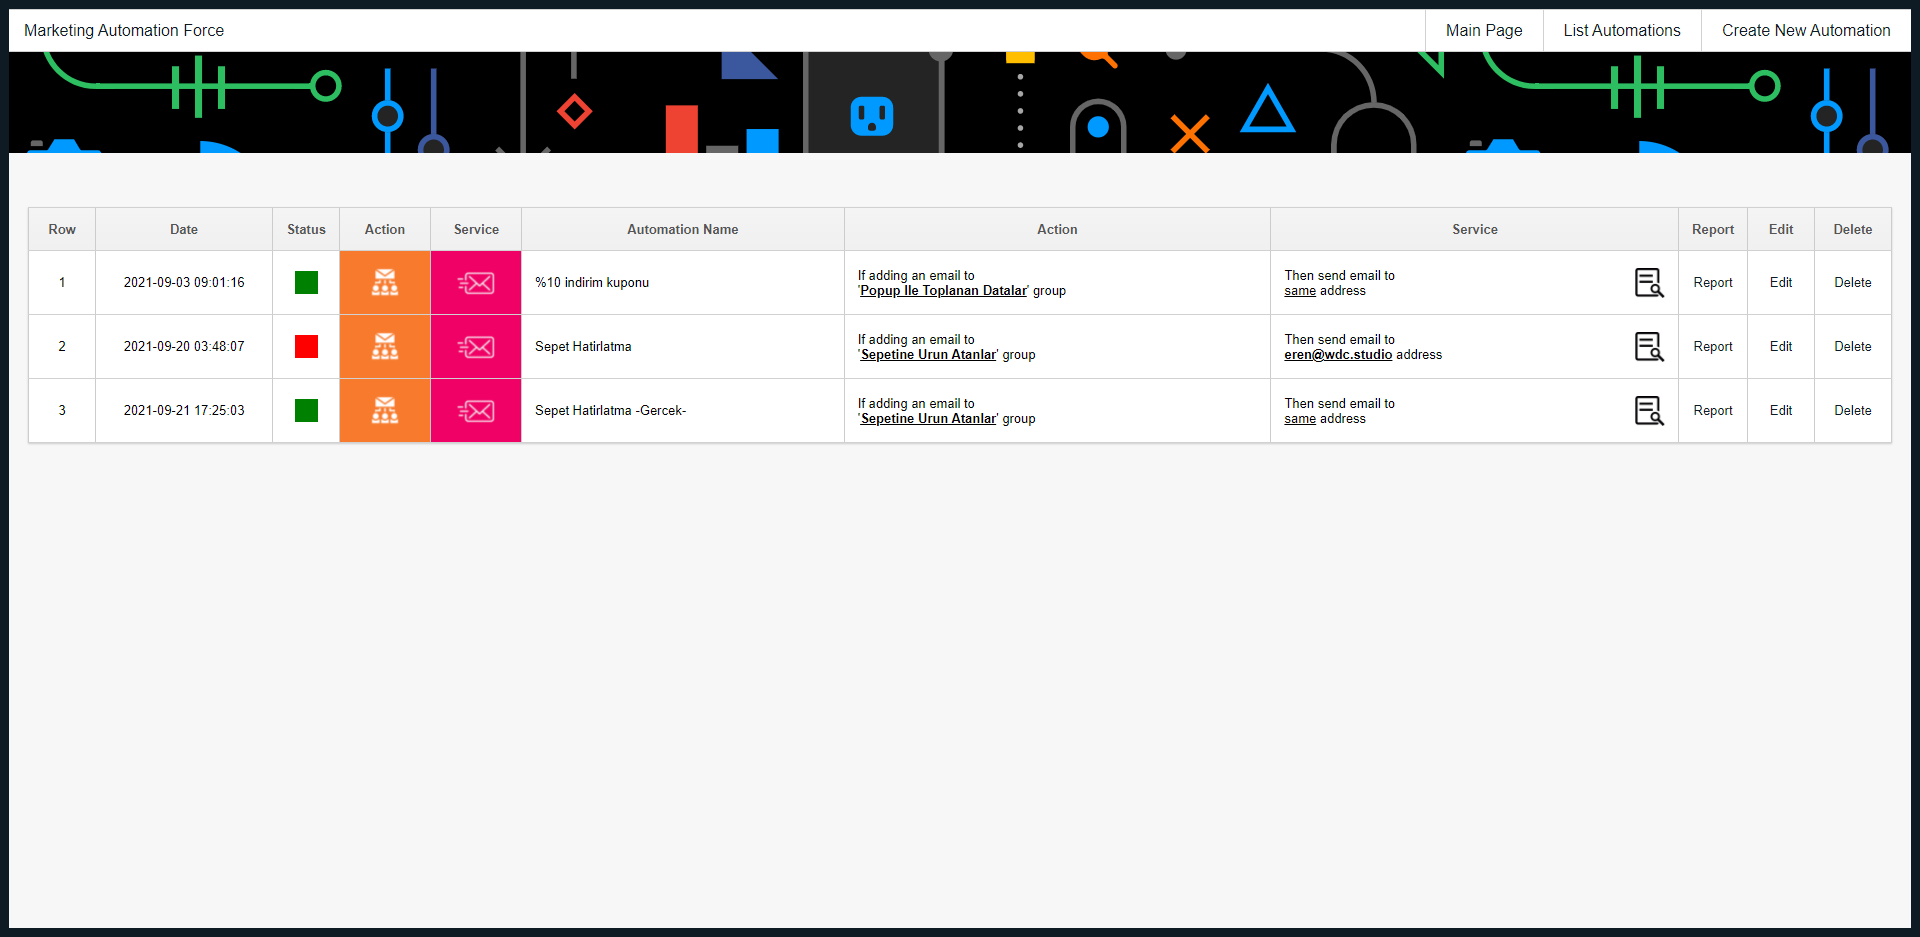Image resolution: width=1920 pixels, height=937 pixels.
Task: Click the Marketing Automation Force title
Action: 124,31
